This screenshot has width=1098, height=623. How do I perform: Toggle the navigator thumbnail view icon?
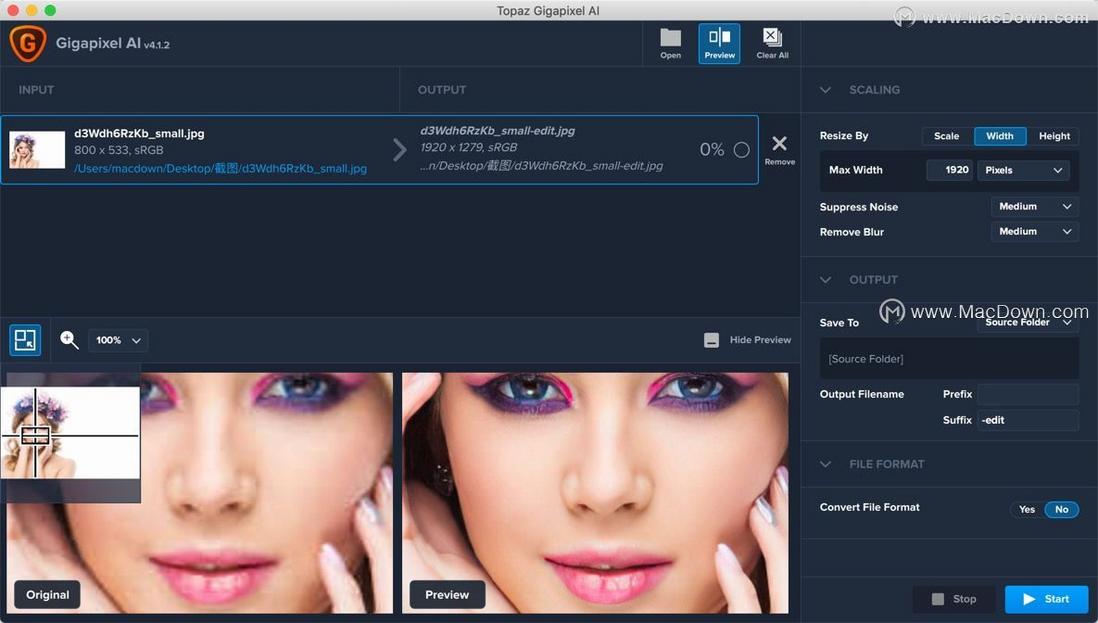coord(25,340)
